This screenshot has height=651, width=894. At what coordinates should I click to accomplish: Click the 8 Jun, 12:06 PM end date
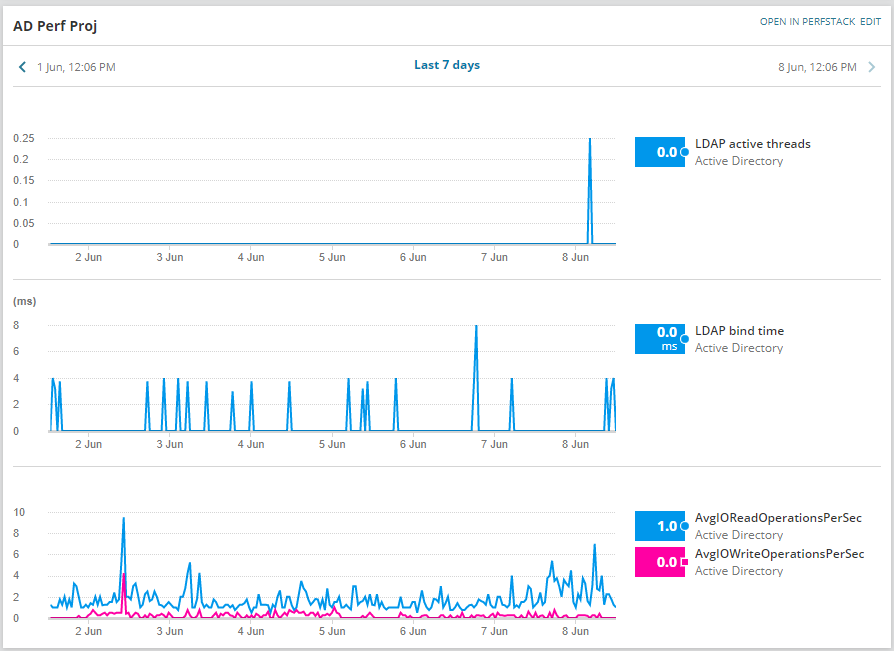click(818, 67)
